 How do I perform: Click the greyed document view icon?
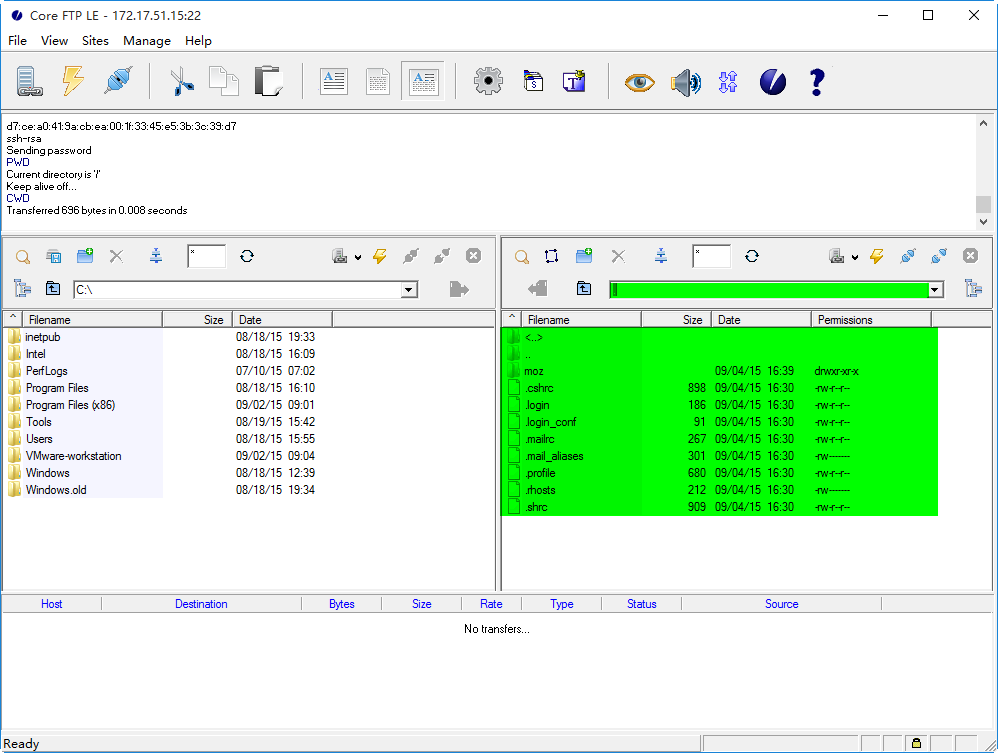point(378,81)
